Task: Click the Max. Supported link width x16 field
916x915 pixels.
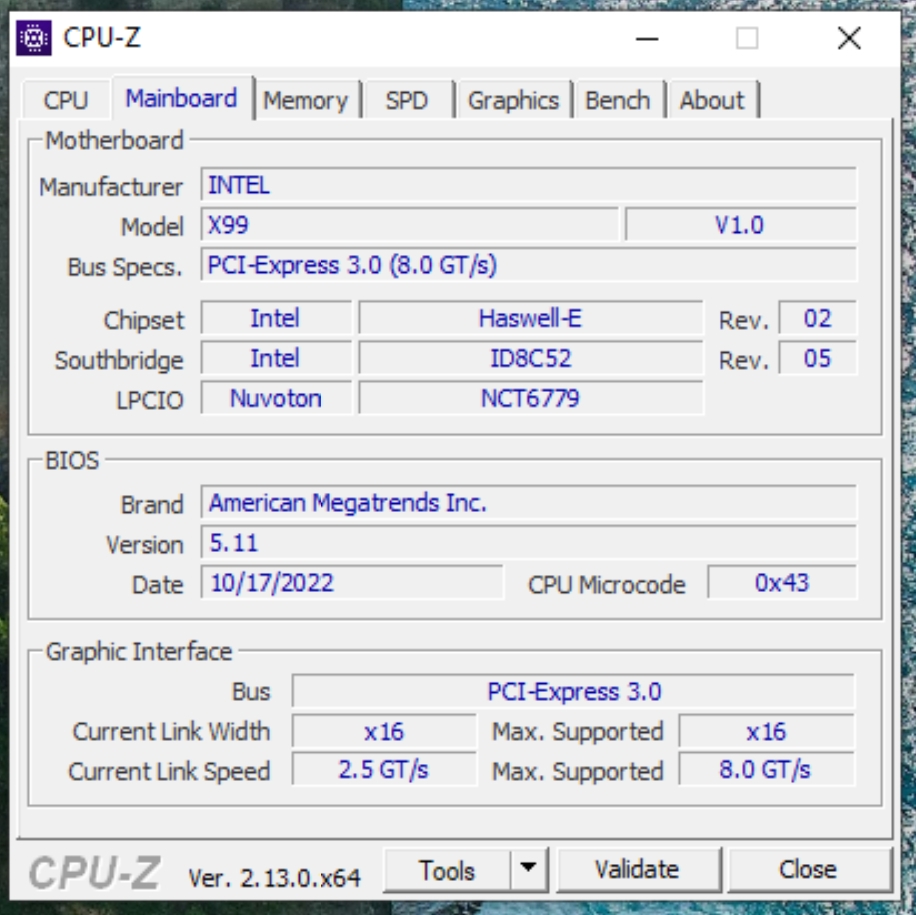Action: click(766, 732)
